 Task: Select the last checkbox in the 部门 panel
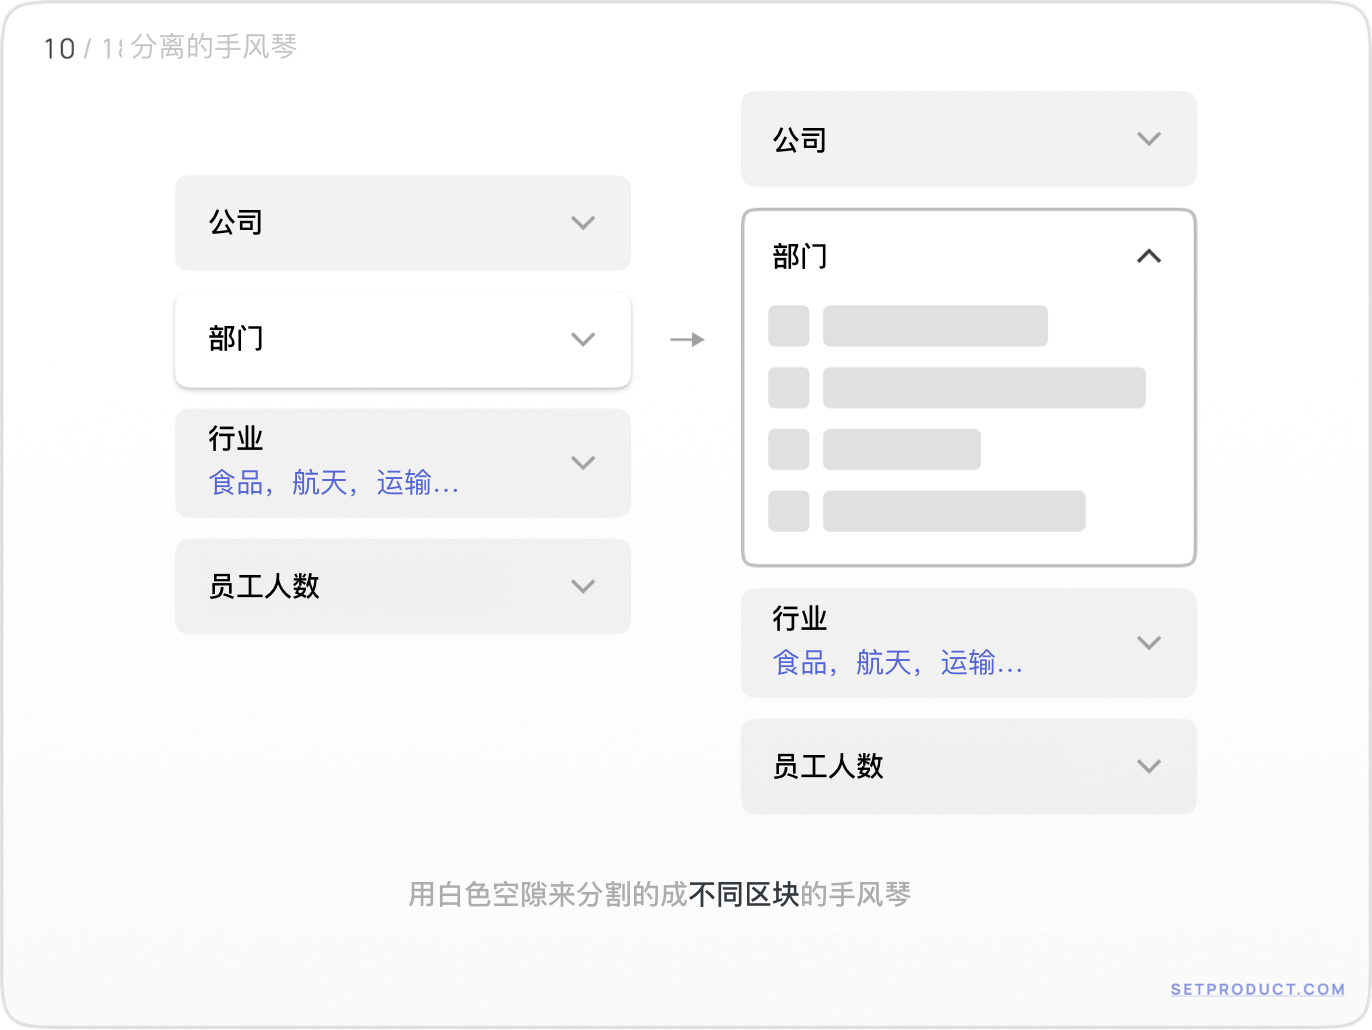(789, 511)
